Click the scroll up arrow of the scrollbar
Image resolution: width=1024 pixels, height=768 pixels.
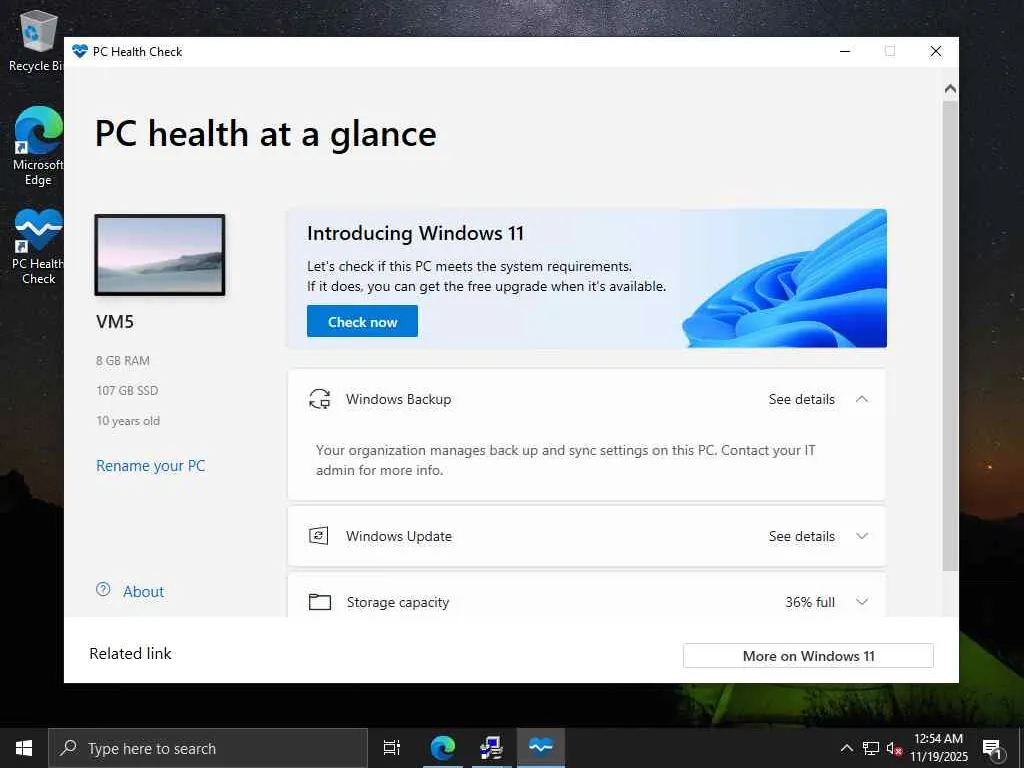coord(950,89)
